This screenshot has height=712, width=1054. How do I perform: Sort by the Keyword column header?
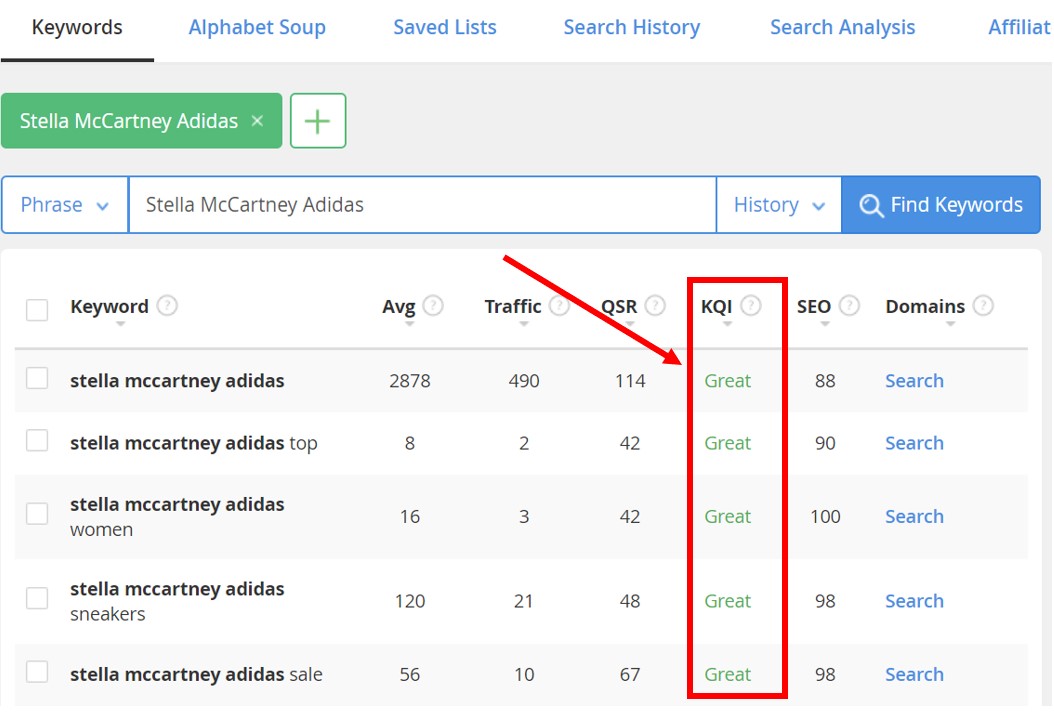click(x=110, y=307)
